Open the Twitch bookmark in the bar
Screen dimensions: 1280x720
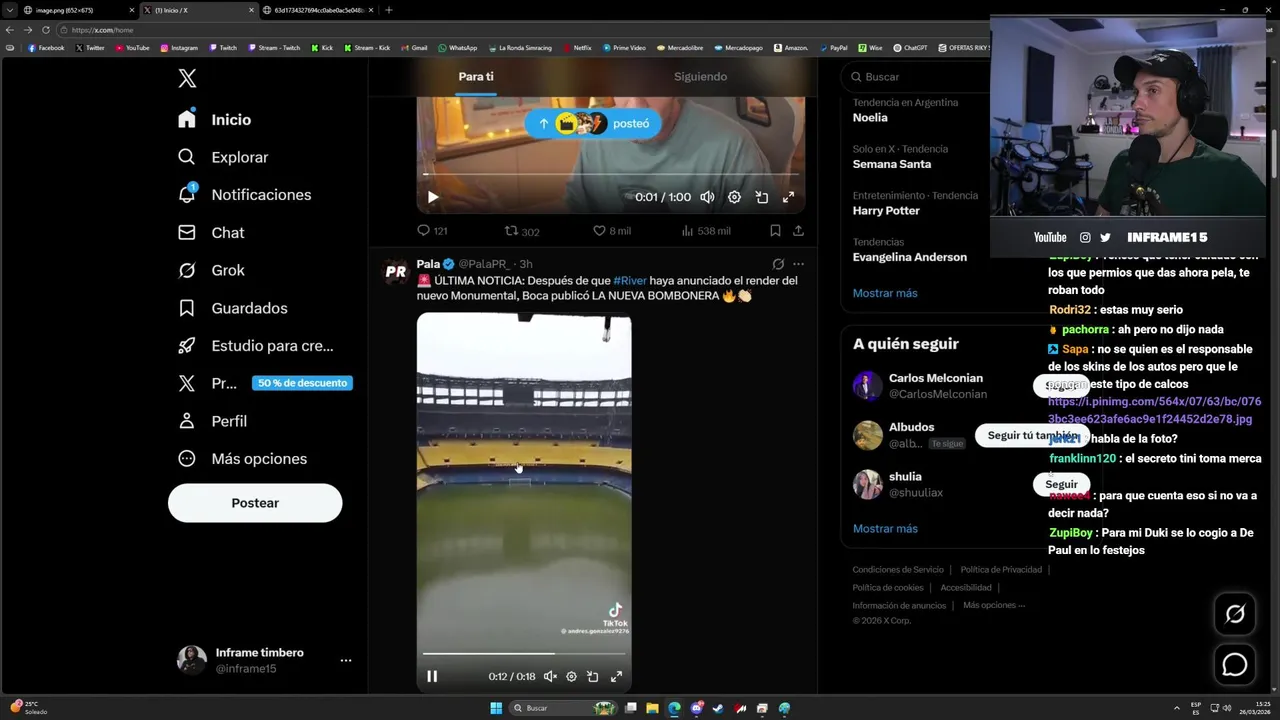point(223,48)
